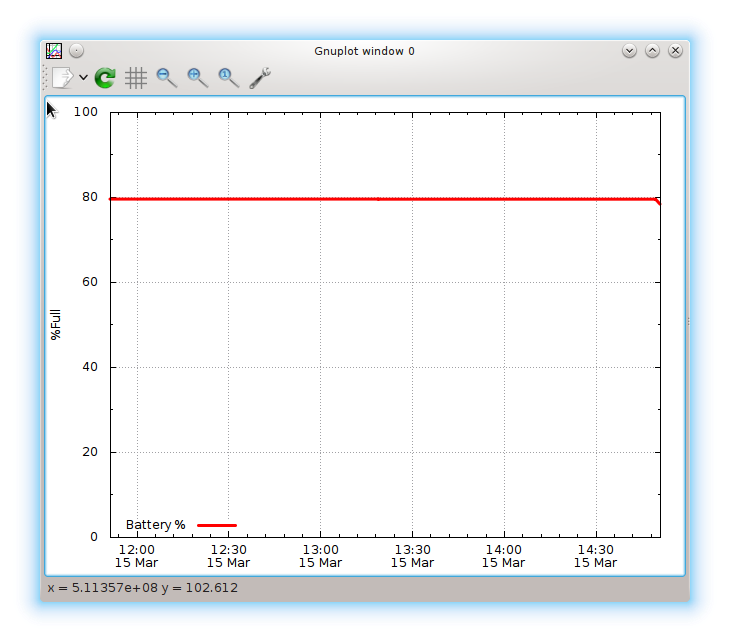Click the red line sample in legend

(216, 525)
